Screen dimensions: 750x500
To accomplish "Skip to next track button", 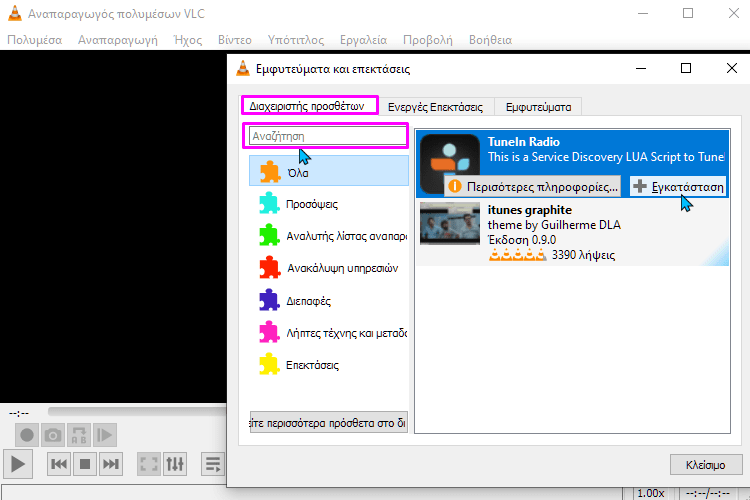I will tap(110, 464).
